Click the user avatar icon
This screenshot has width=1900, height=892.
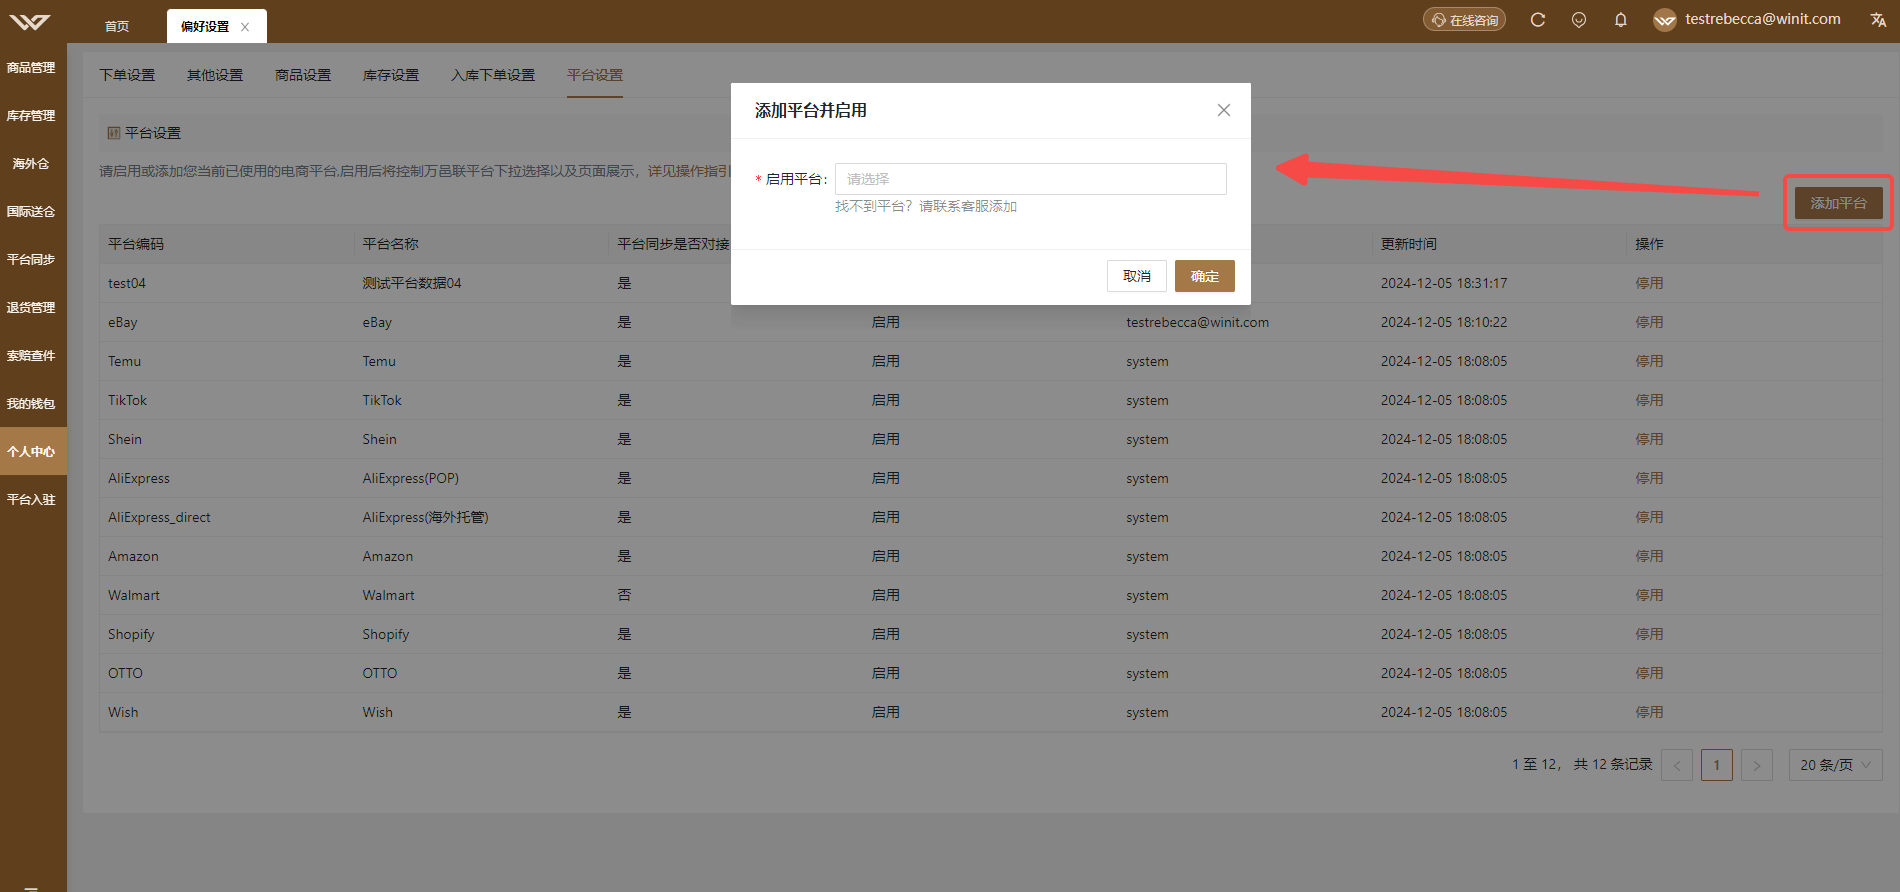[1665, 20]
